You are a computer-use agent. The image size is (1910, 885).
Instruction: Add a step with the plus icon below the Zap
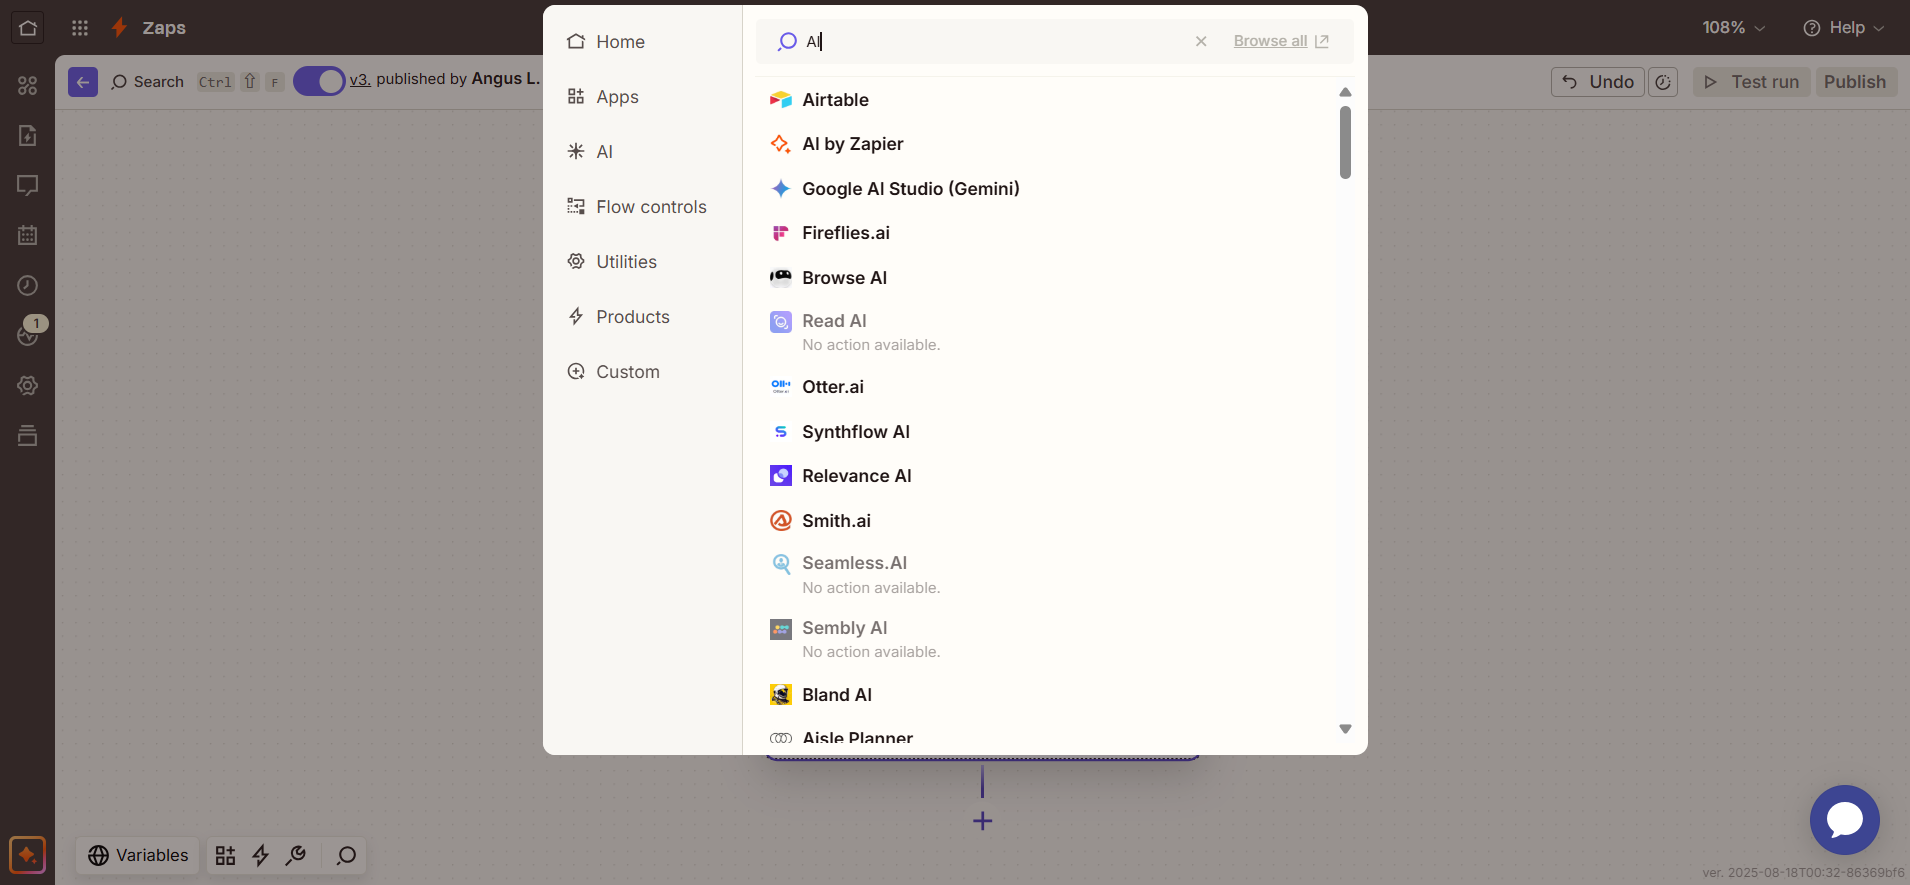pos(983,821)
